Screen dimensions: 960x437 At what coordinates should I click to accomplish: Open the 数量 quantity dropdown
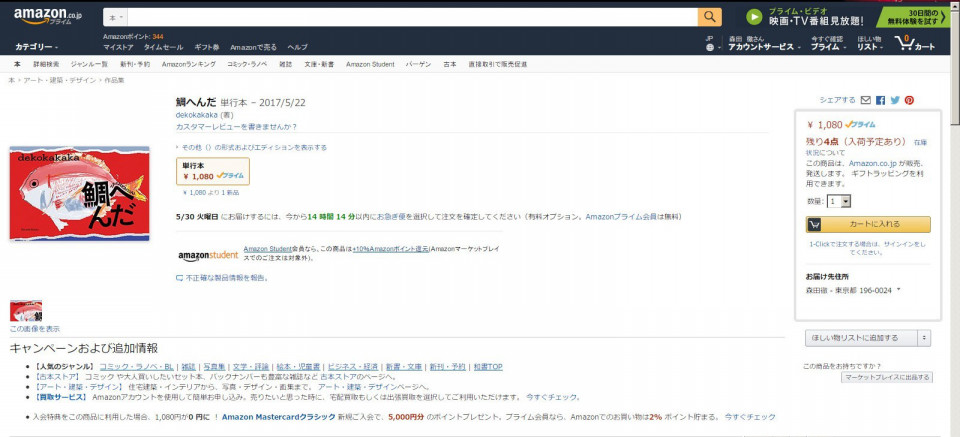[x=839, y=201]
